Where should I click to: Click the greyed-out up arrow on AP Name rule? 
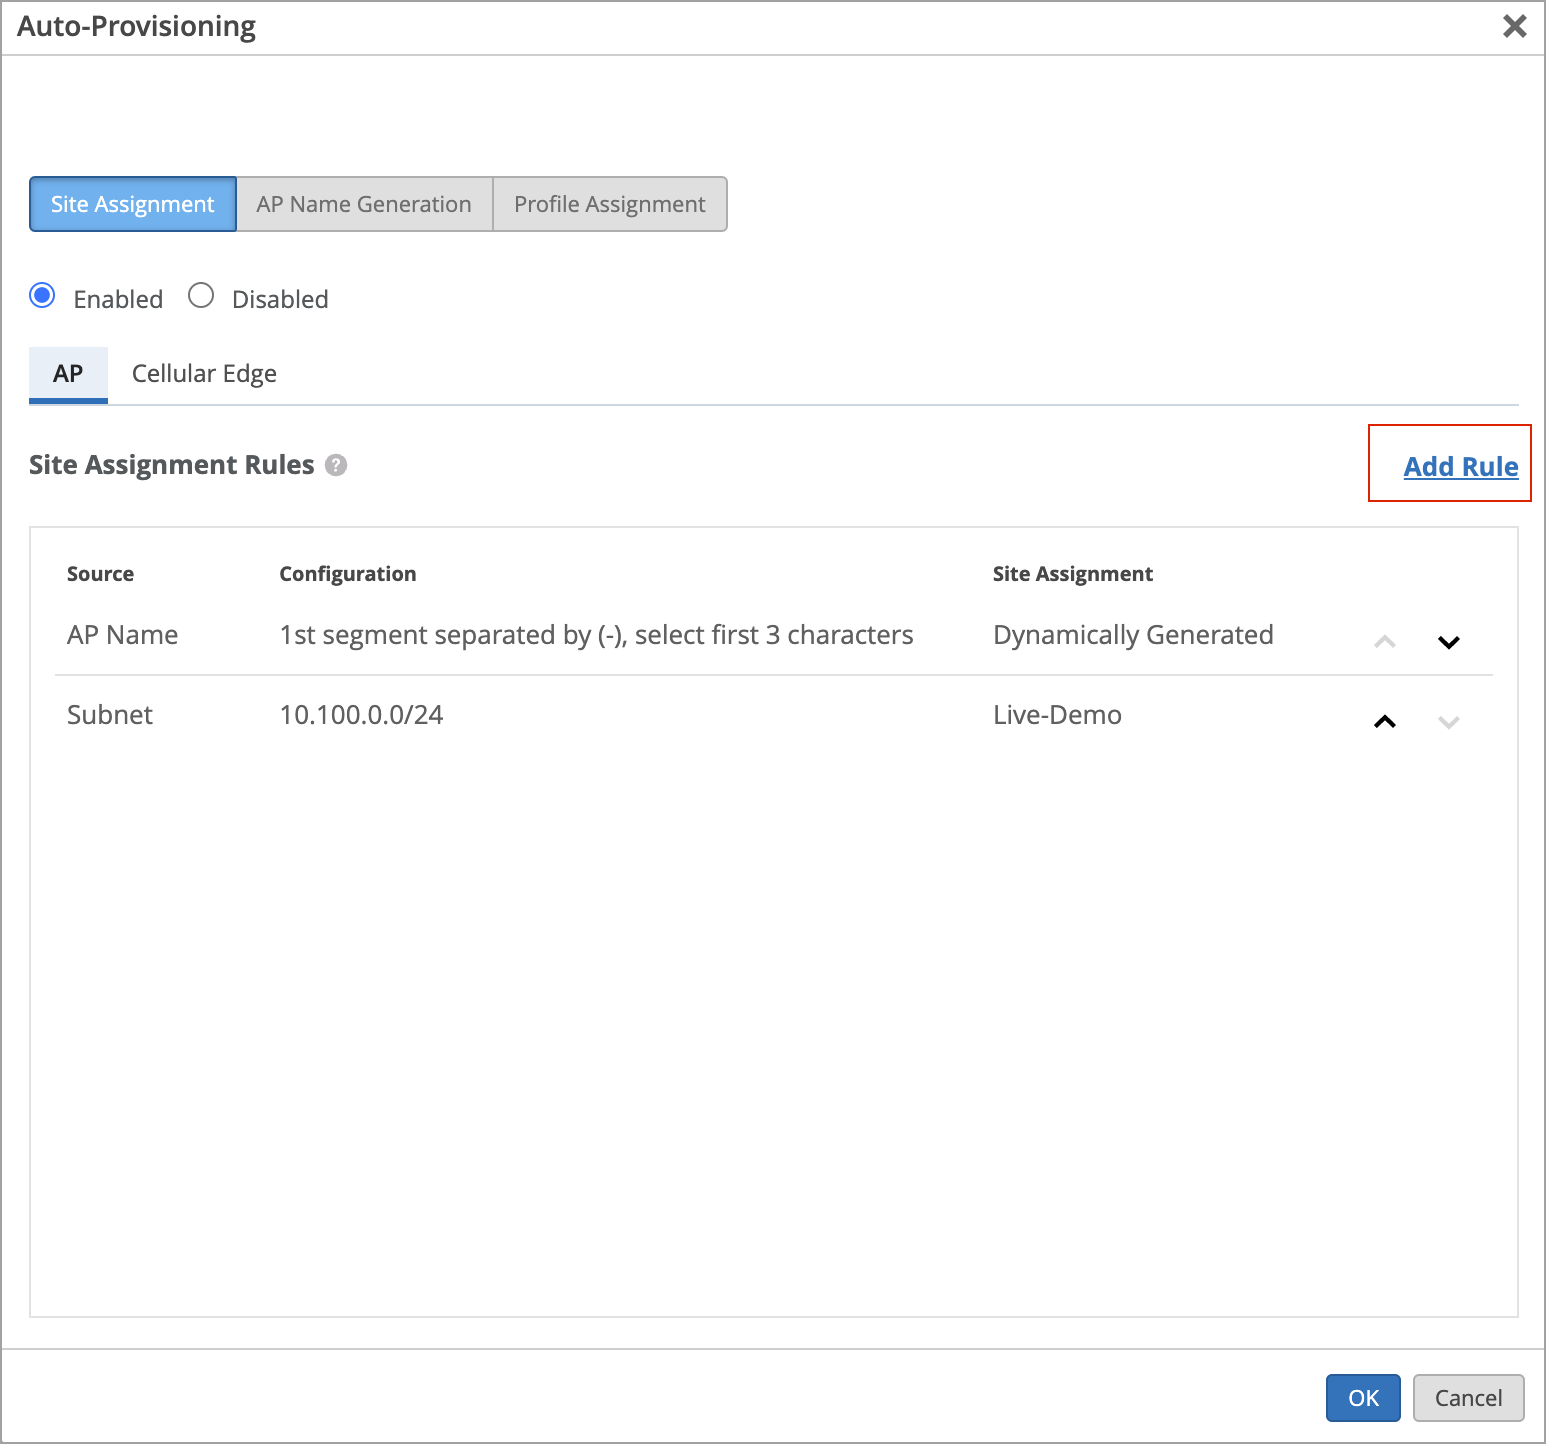point(1384,642)
